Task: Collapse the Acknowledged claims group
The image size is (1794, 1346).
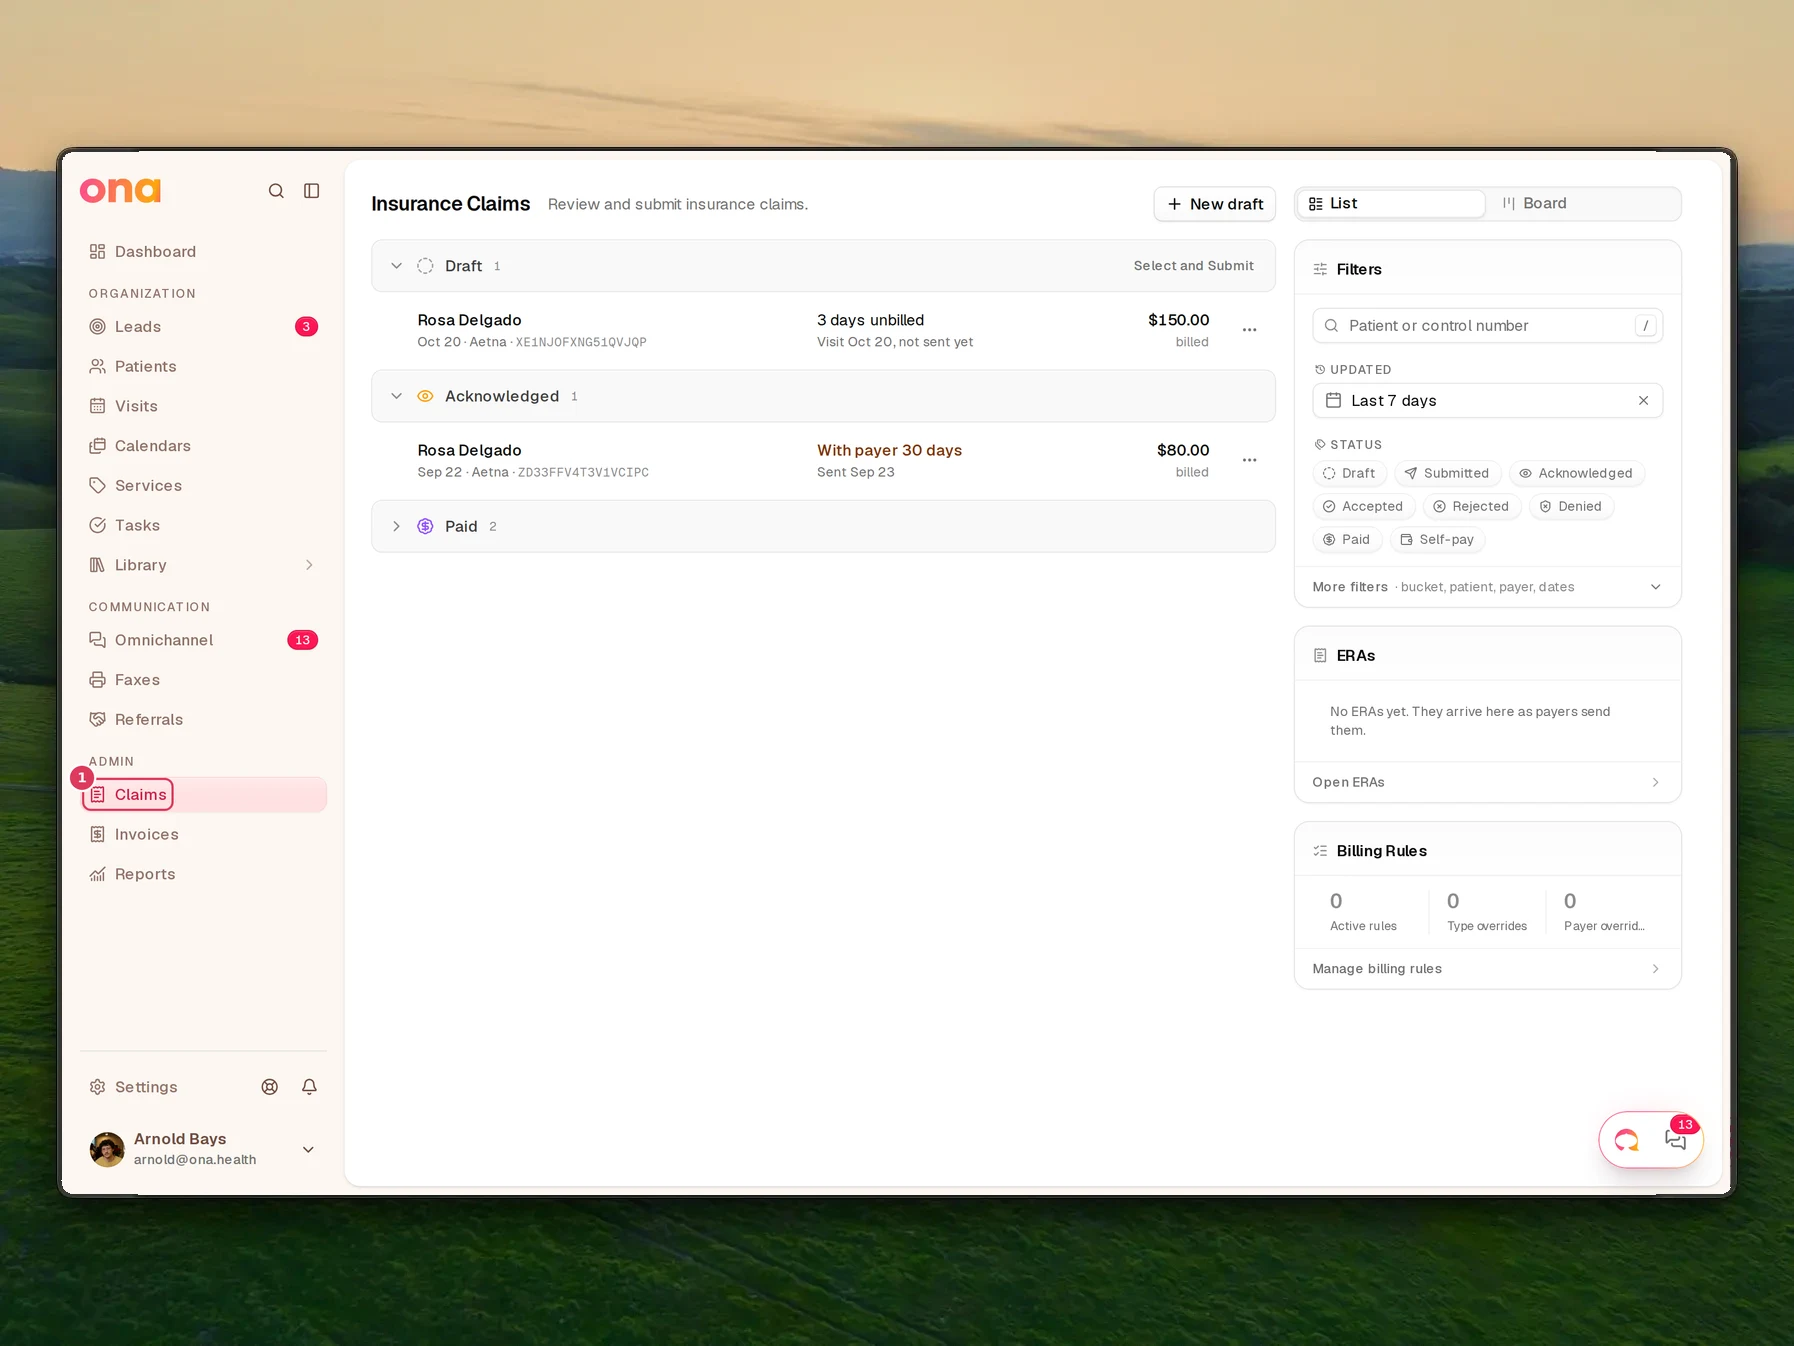Action: click(396, 396)
